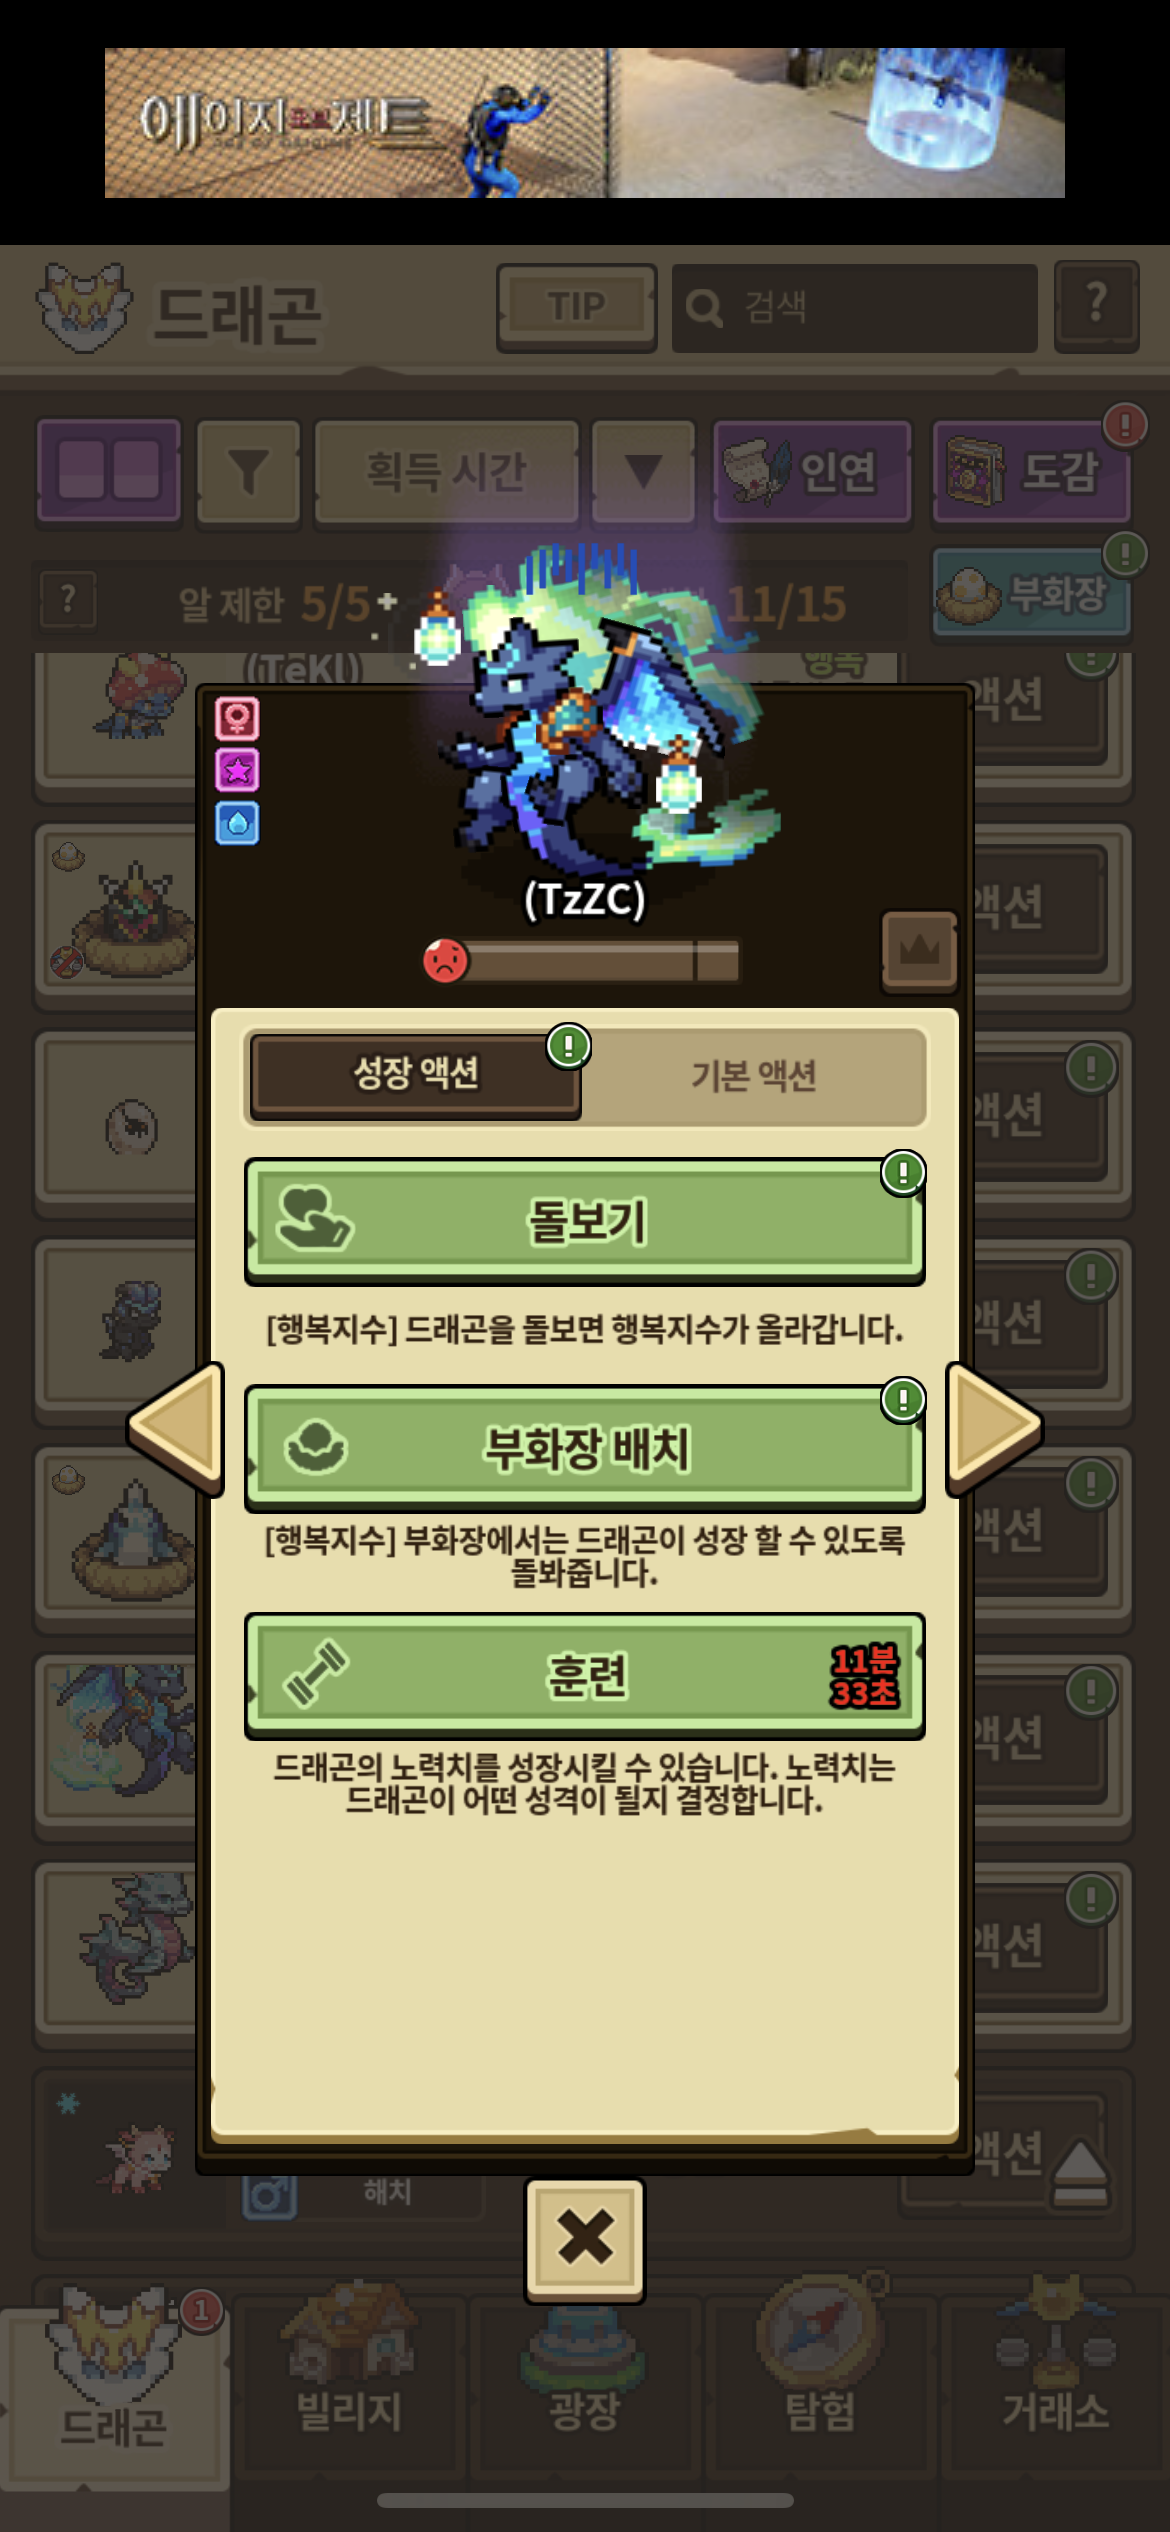Screen dimensions: 1170x2532
Task: Select the 성장 액션 tab
Action: 415,1075
